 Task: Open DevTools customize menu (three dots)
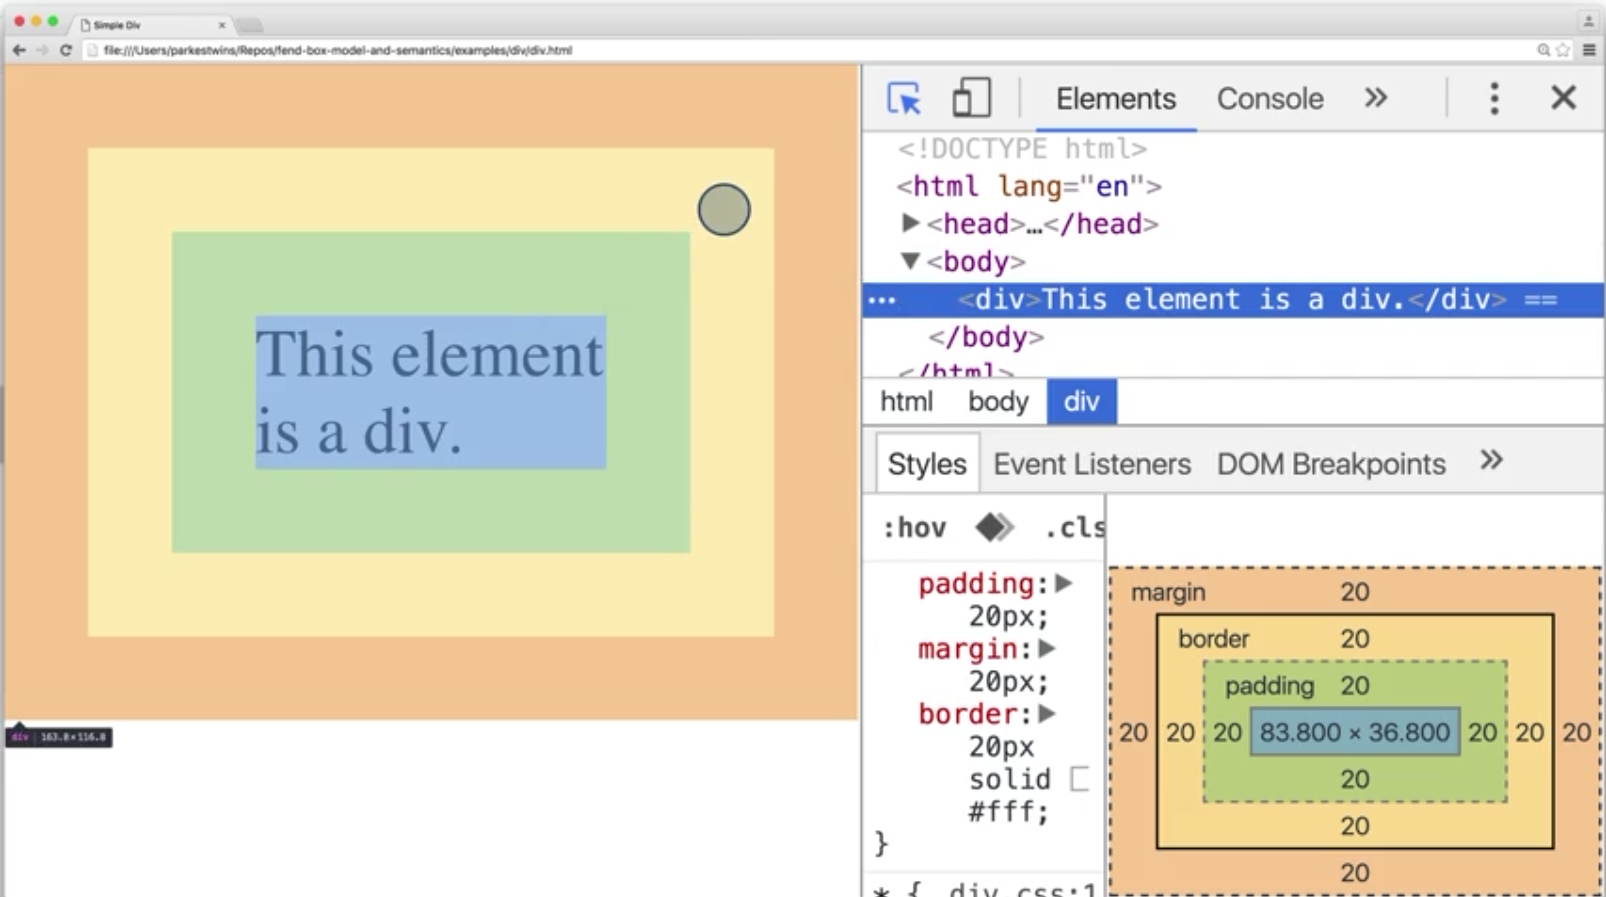[x=1494, y=98]
